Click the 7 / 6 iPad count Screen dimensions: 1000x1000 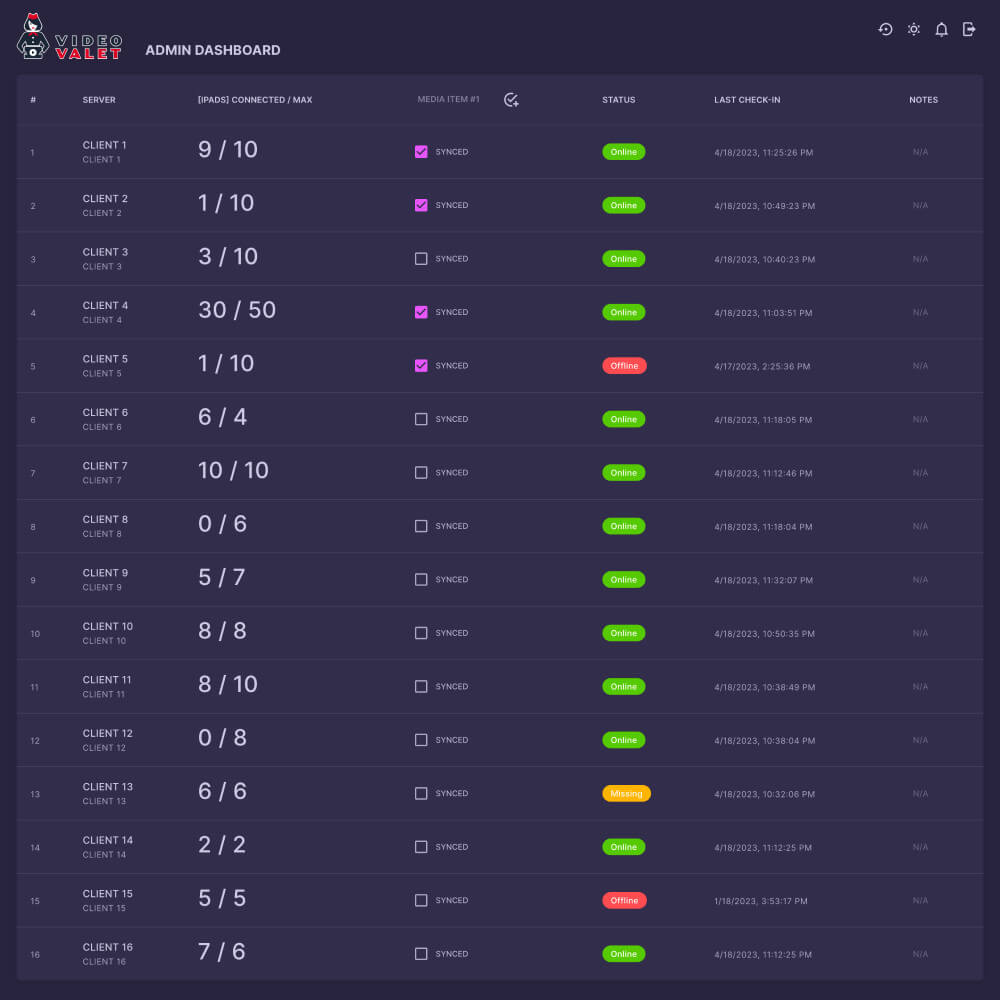point(222,952)
